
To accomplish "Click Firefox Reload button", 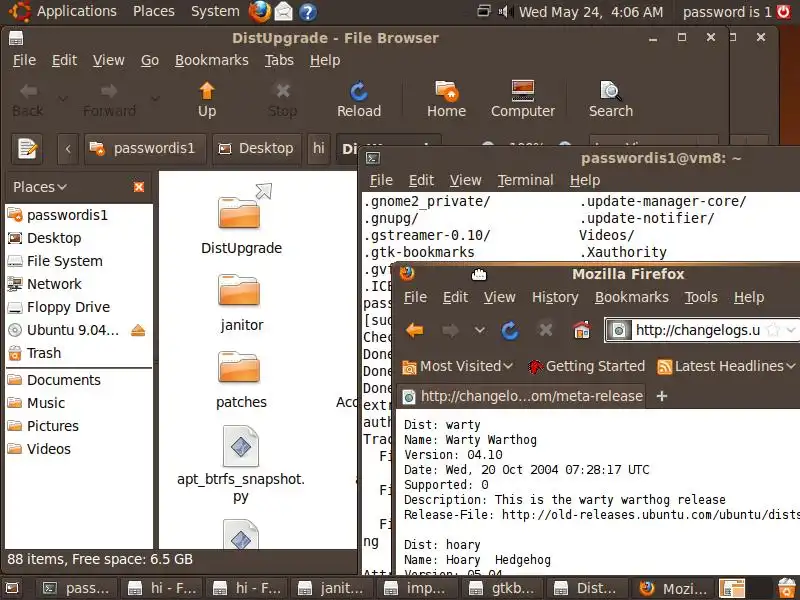I will point(510,331).
